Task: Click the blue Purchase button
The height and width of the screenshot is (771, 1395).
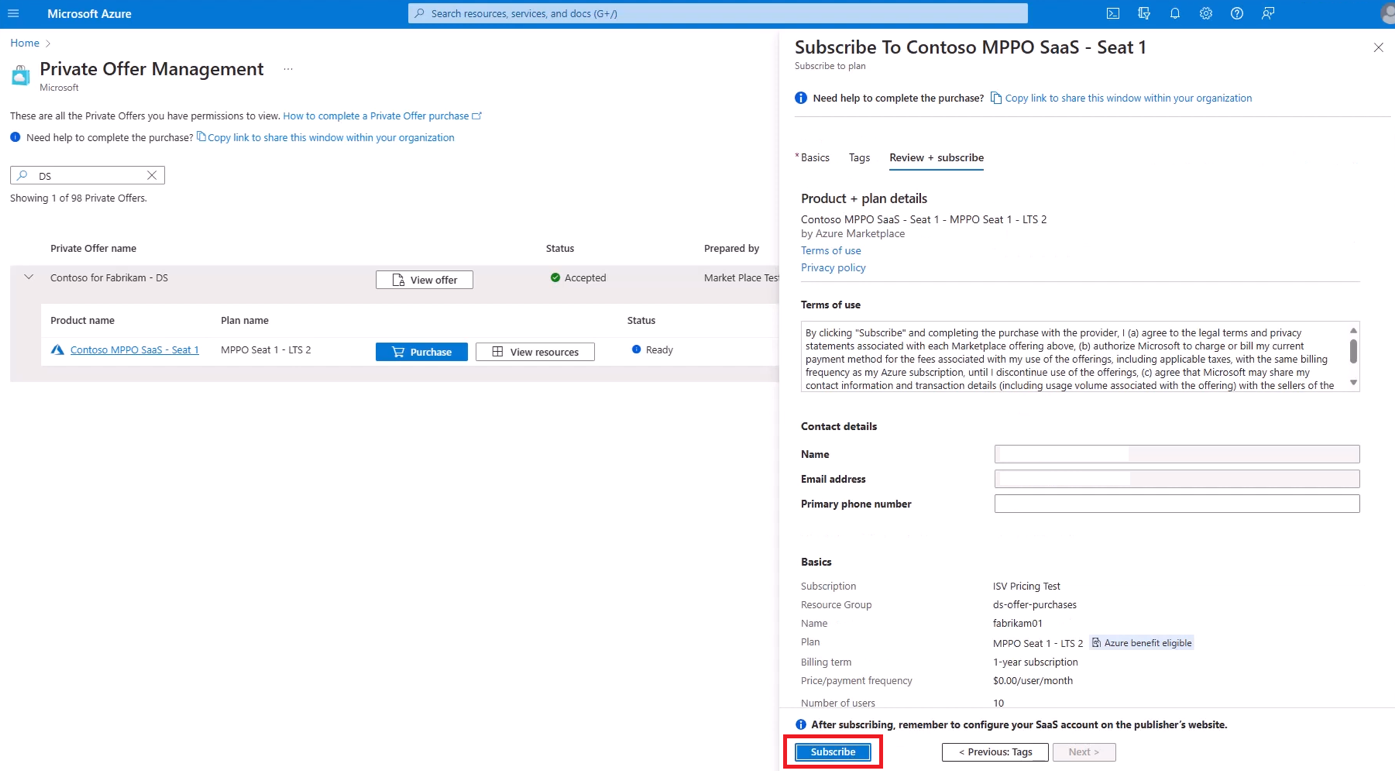Action: pyautogui.click(x=421, y=352)
